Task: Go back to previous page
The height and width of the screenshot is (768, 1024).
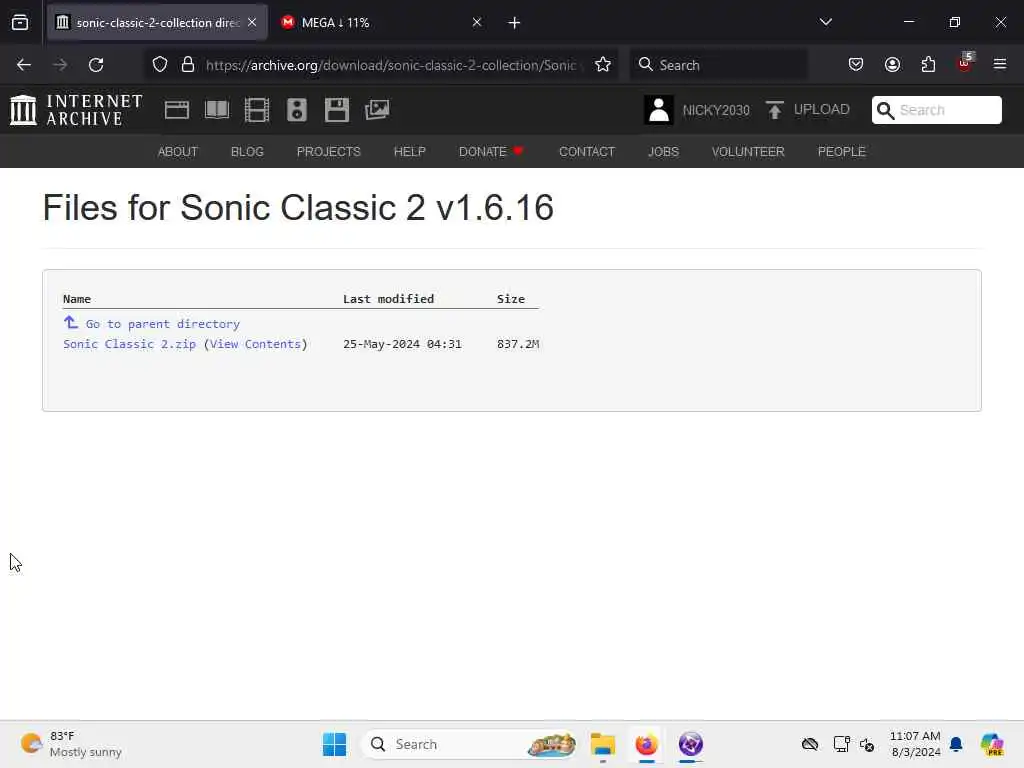Action: 24,65
